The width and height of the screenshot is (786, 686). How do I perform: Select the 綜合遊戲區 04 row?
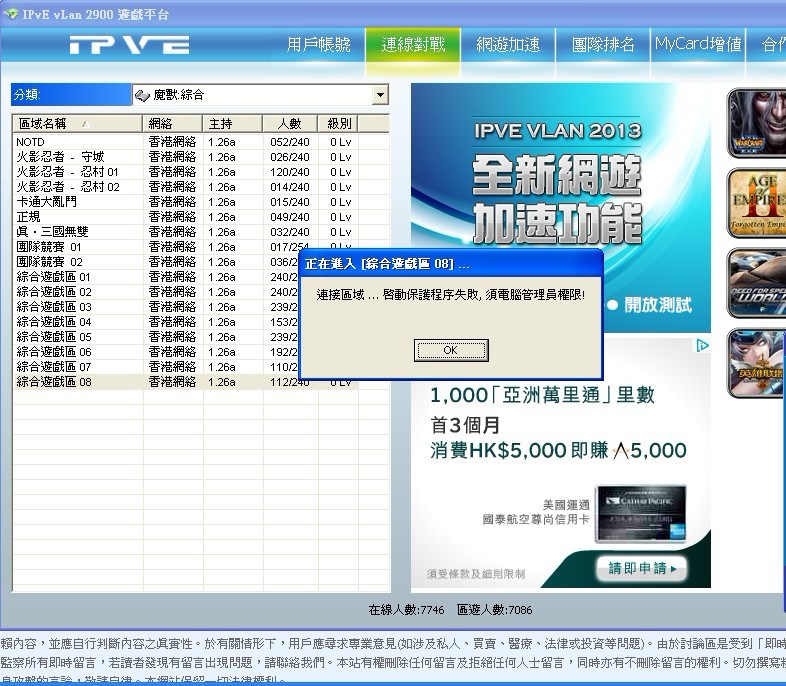click(156, 322)
